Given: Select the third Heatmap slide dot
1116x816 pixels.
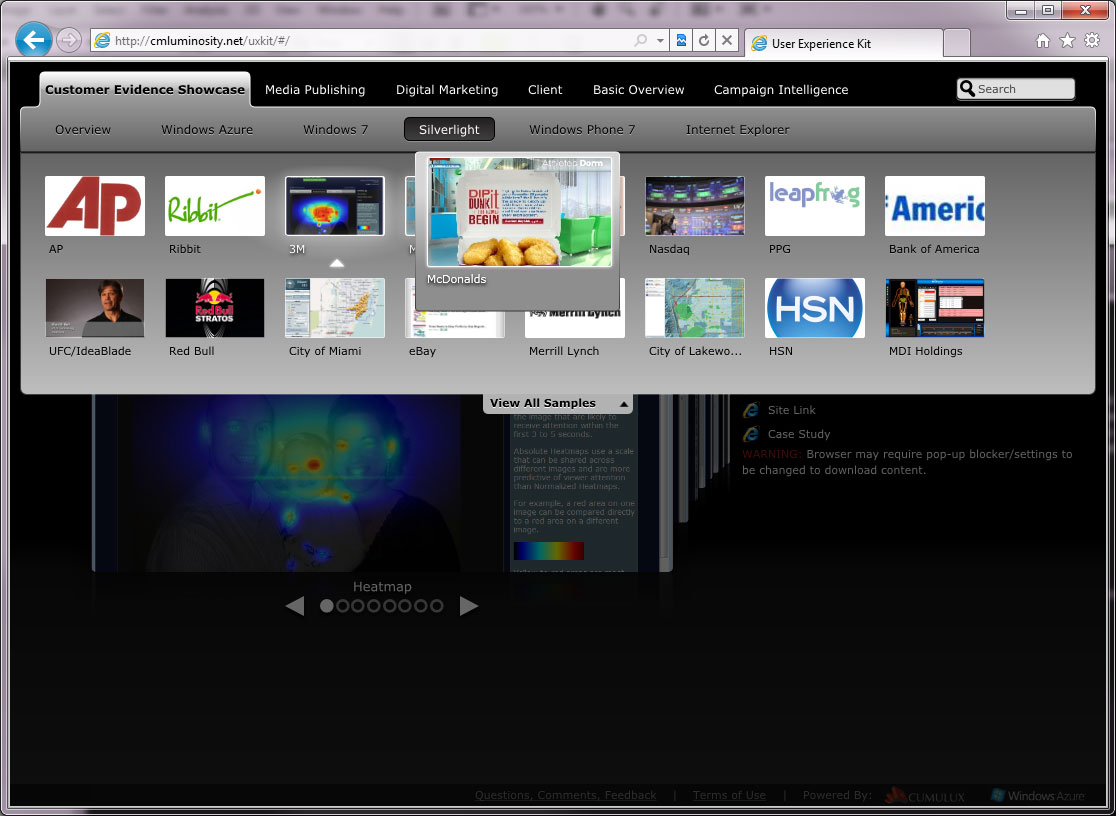Looking at the screenshot, I should (358, 606).
